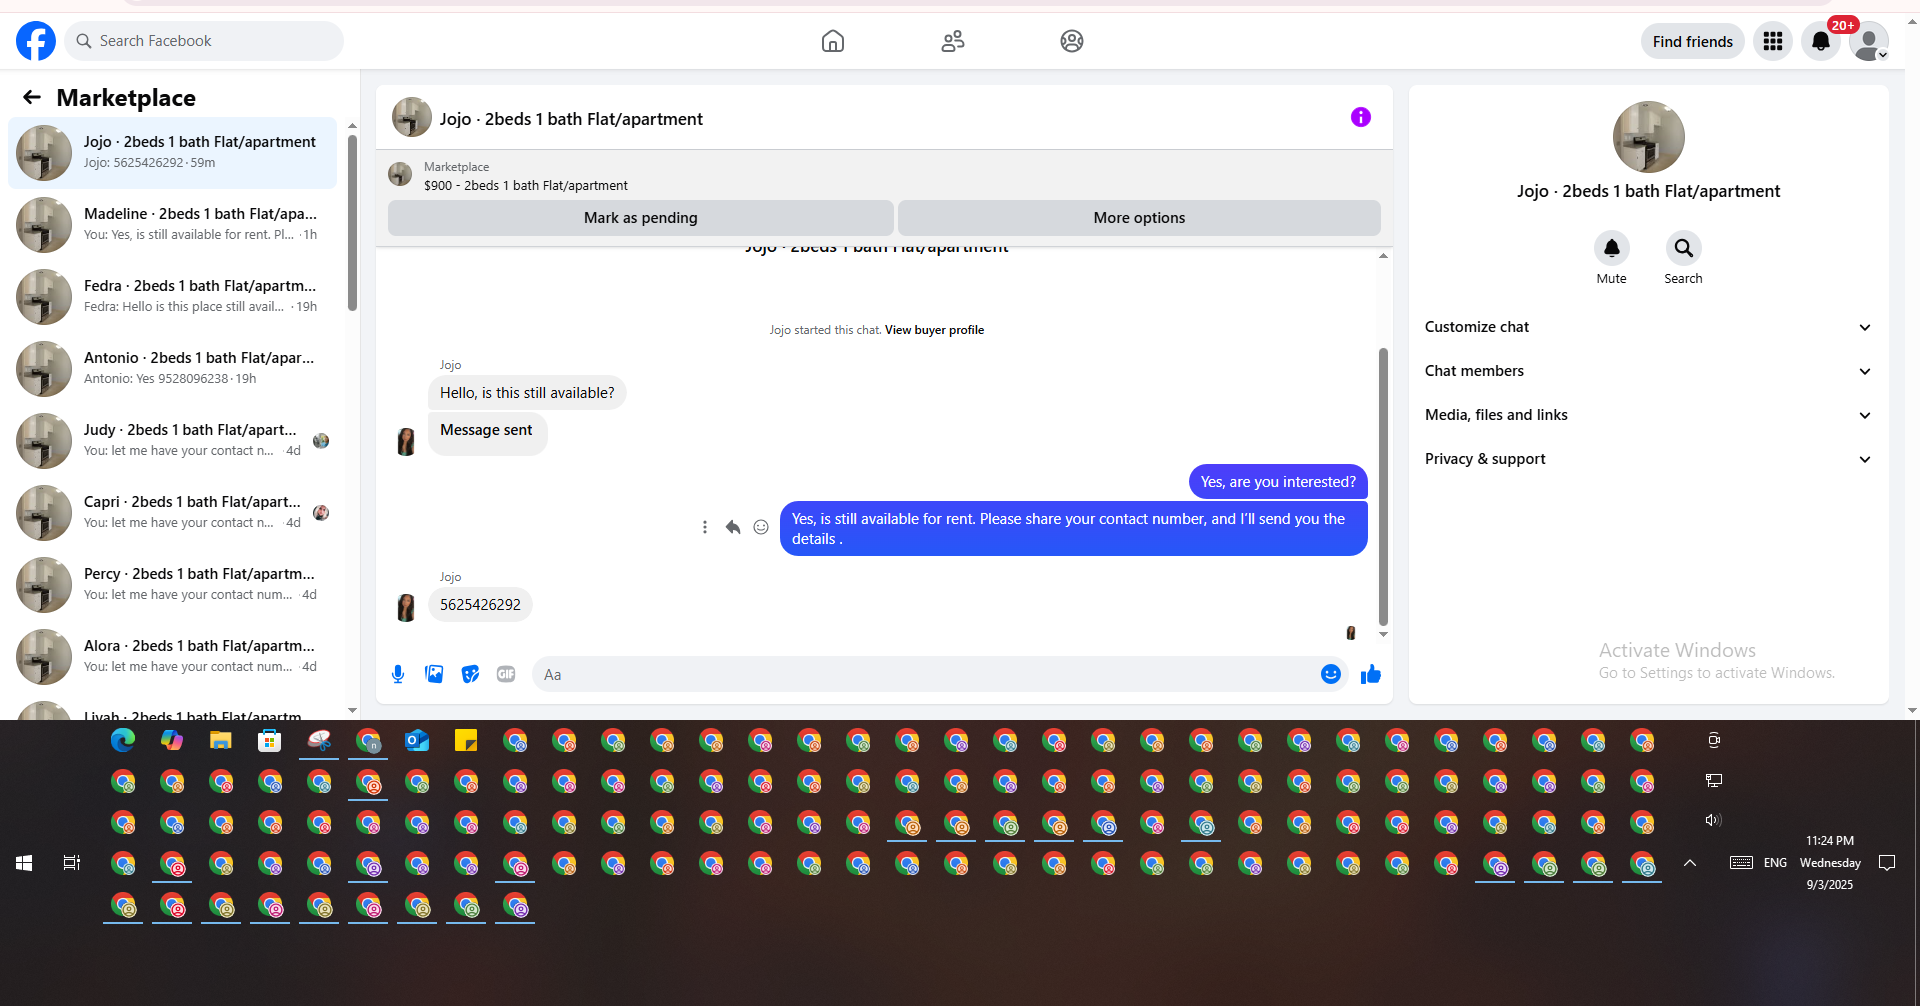The width and height of the screenshot is (1920, 1006).
Task: Click the ENG language indicator
Action: pyautogui.click(x=1775, y=862)
